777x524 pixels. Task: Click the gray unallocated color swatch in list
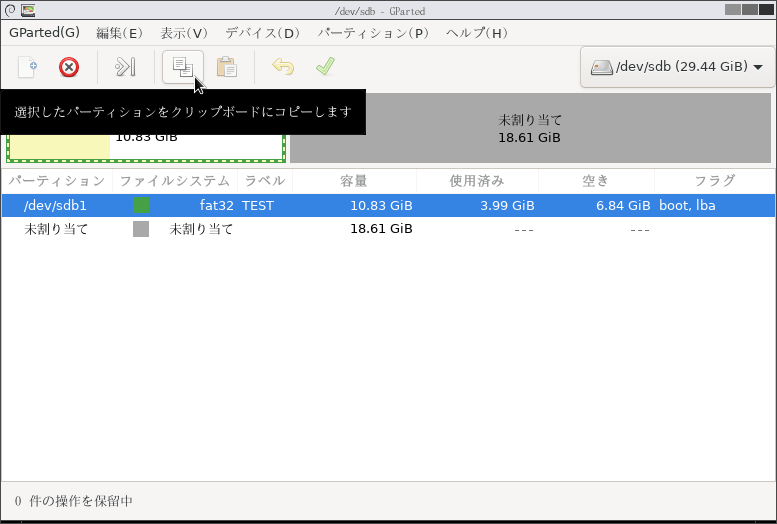(141, 229)
